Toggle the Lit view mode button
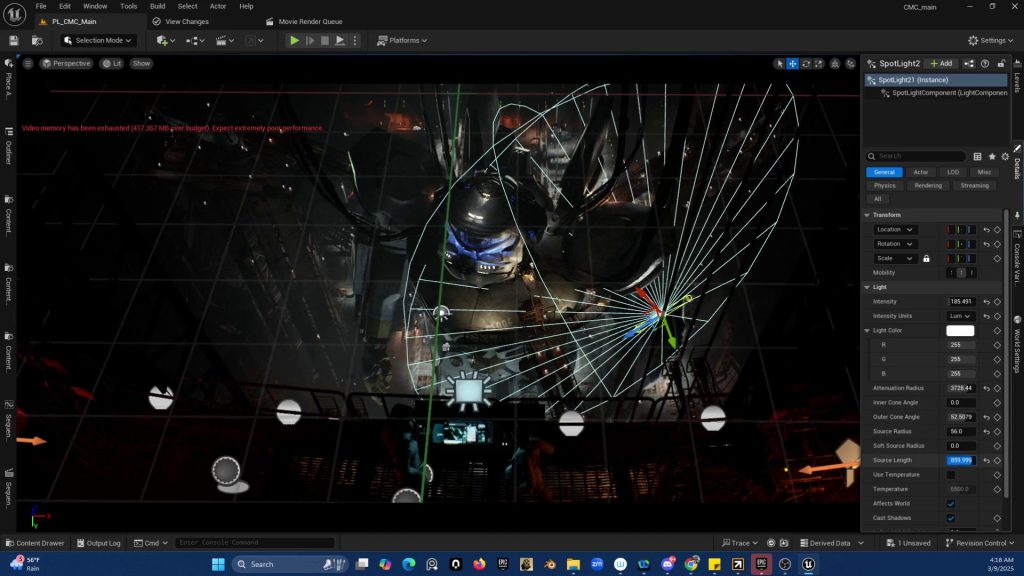The height and width of the screenshot is (576, 1024). click(x=112, y=63)
